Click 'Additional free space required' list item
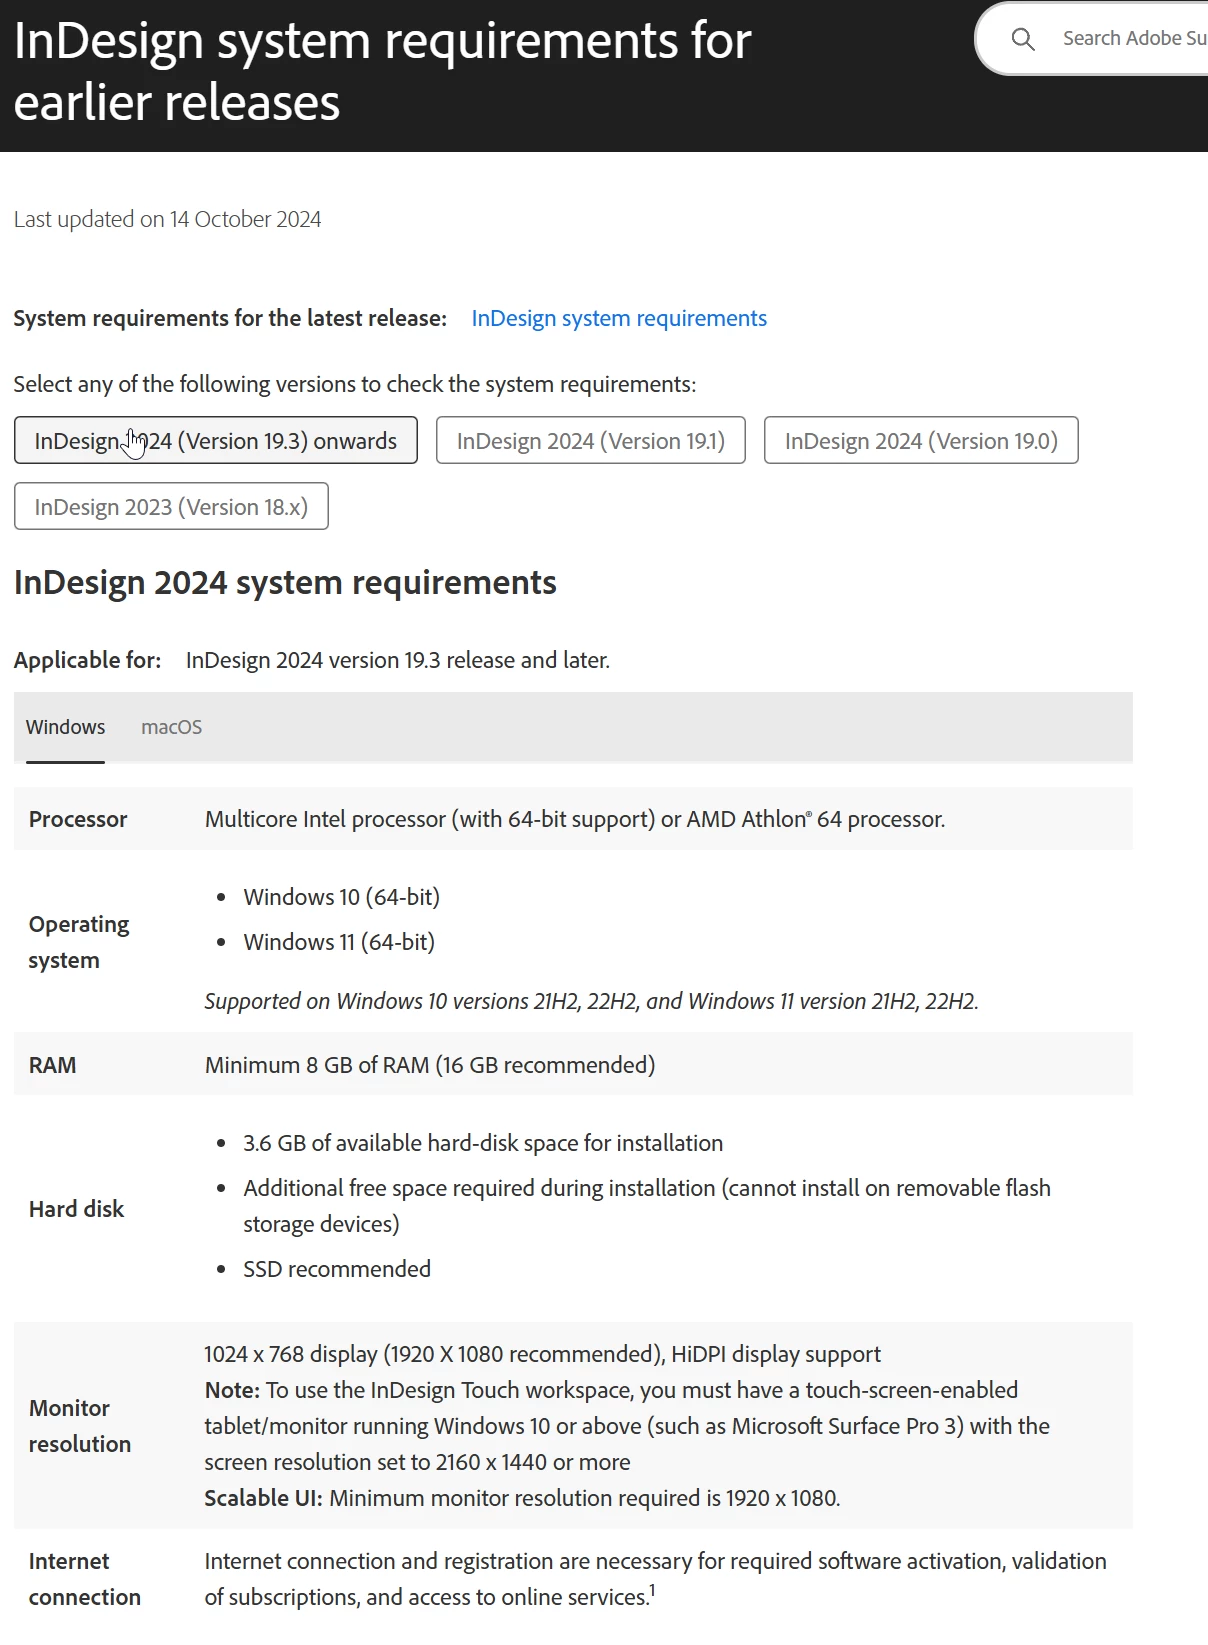 (x=647, y=1206)
